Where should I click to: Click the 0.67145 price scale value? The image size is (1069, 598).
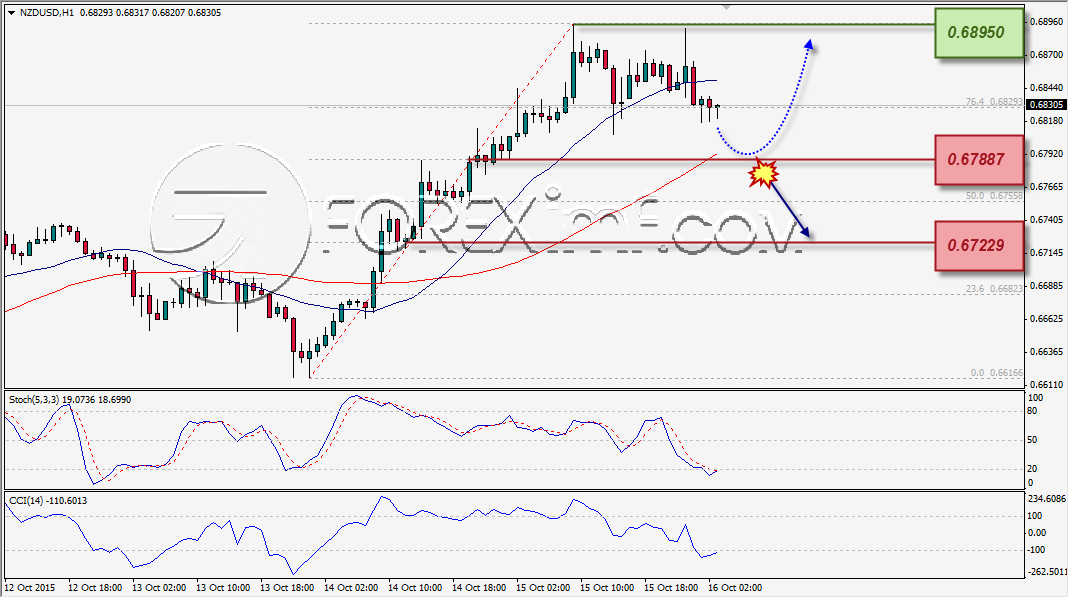point(1045,253)
